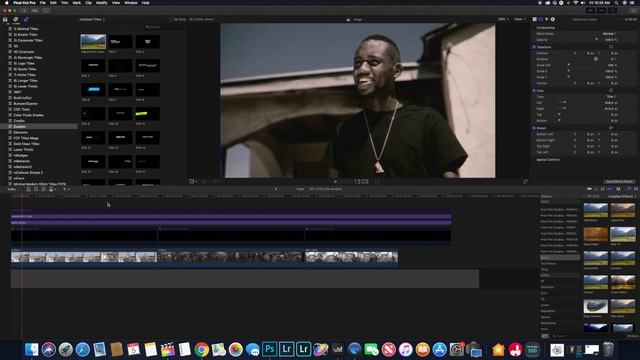The width and height of the screenshot is (640, 360).
Task: Open the viewer View options dropdown
Action: click(519, 19)
